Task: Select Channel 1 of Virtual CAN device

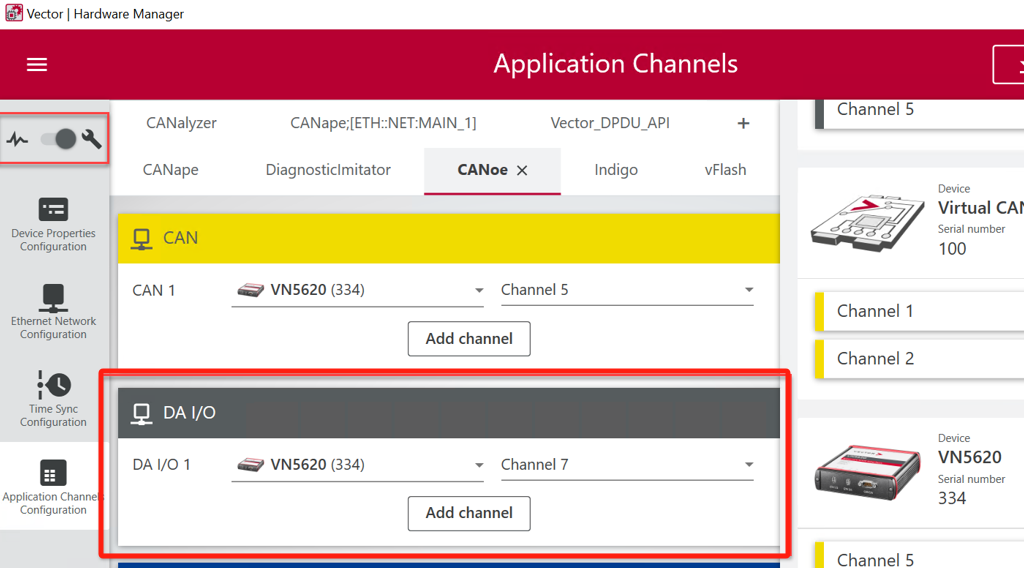Action: (920, 311)
